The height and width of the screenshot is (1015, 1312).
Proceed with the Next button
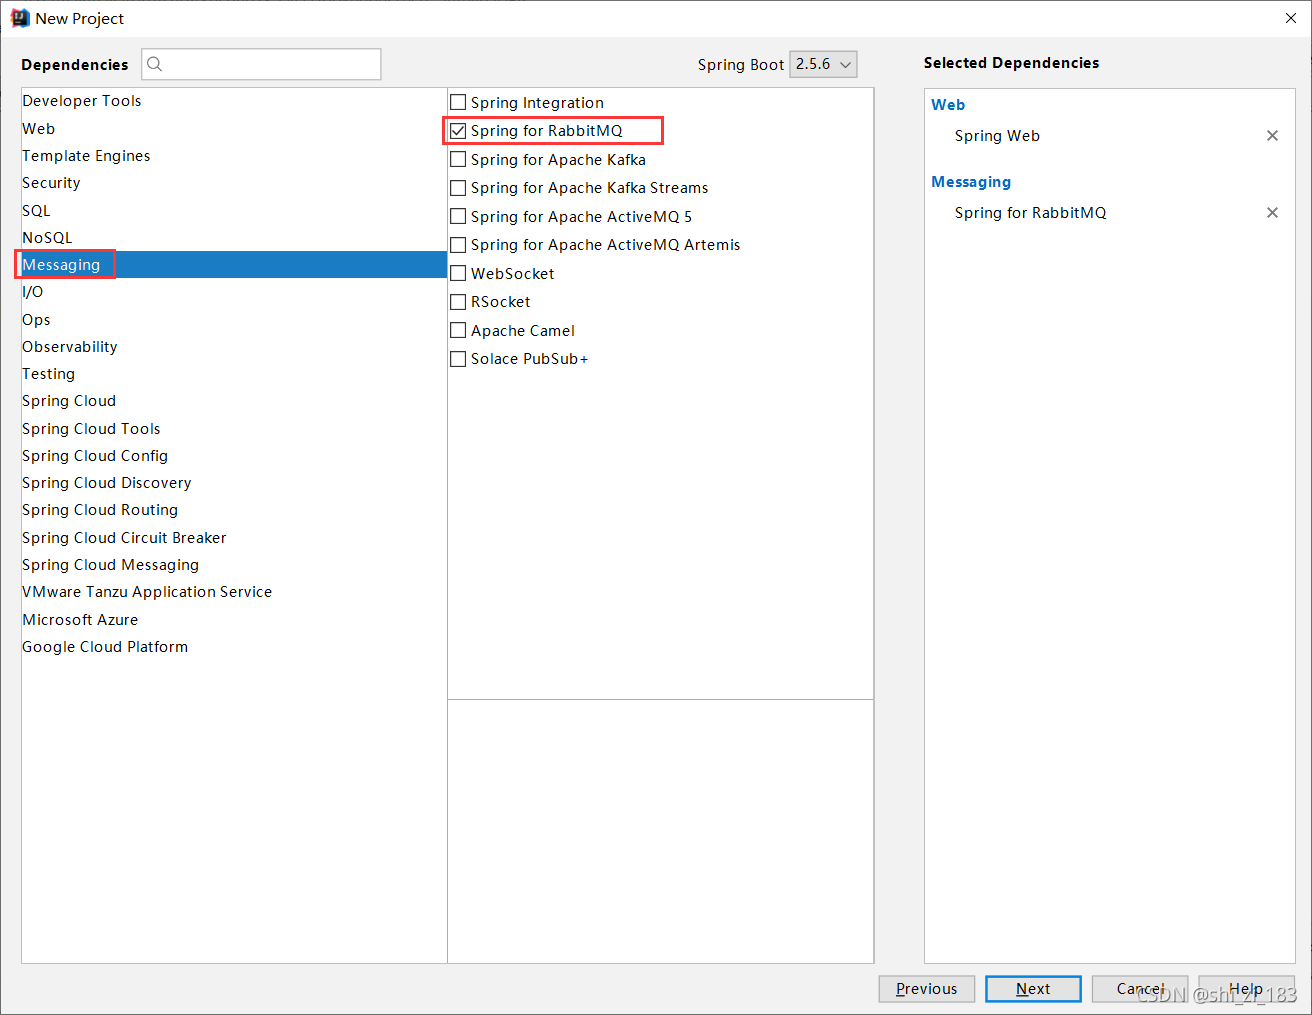point(1033,989)
